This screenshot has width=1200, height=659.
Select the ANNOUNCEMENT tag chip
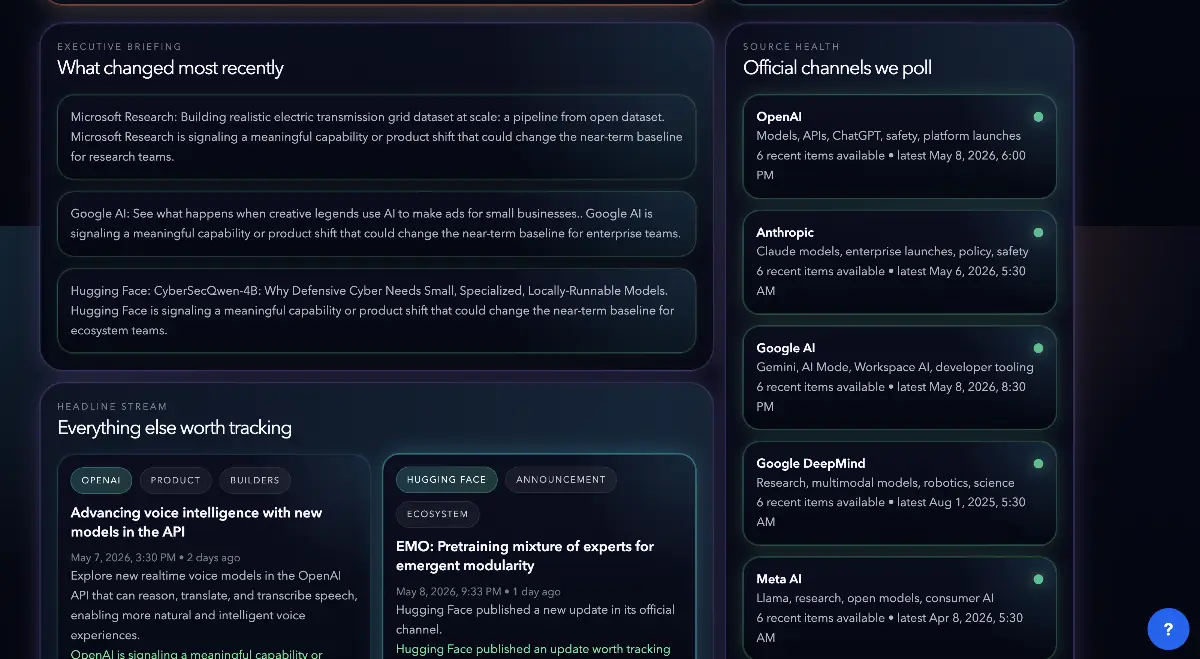pyautogui.click(x=561, y=479)
